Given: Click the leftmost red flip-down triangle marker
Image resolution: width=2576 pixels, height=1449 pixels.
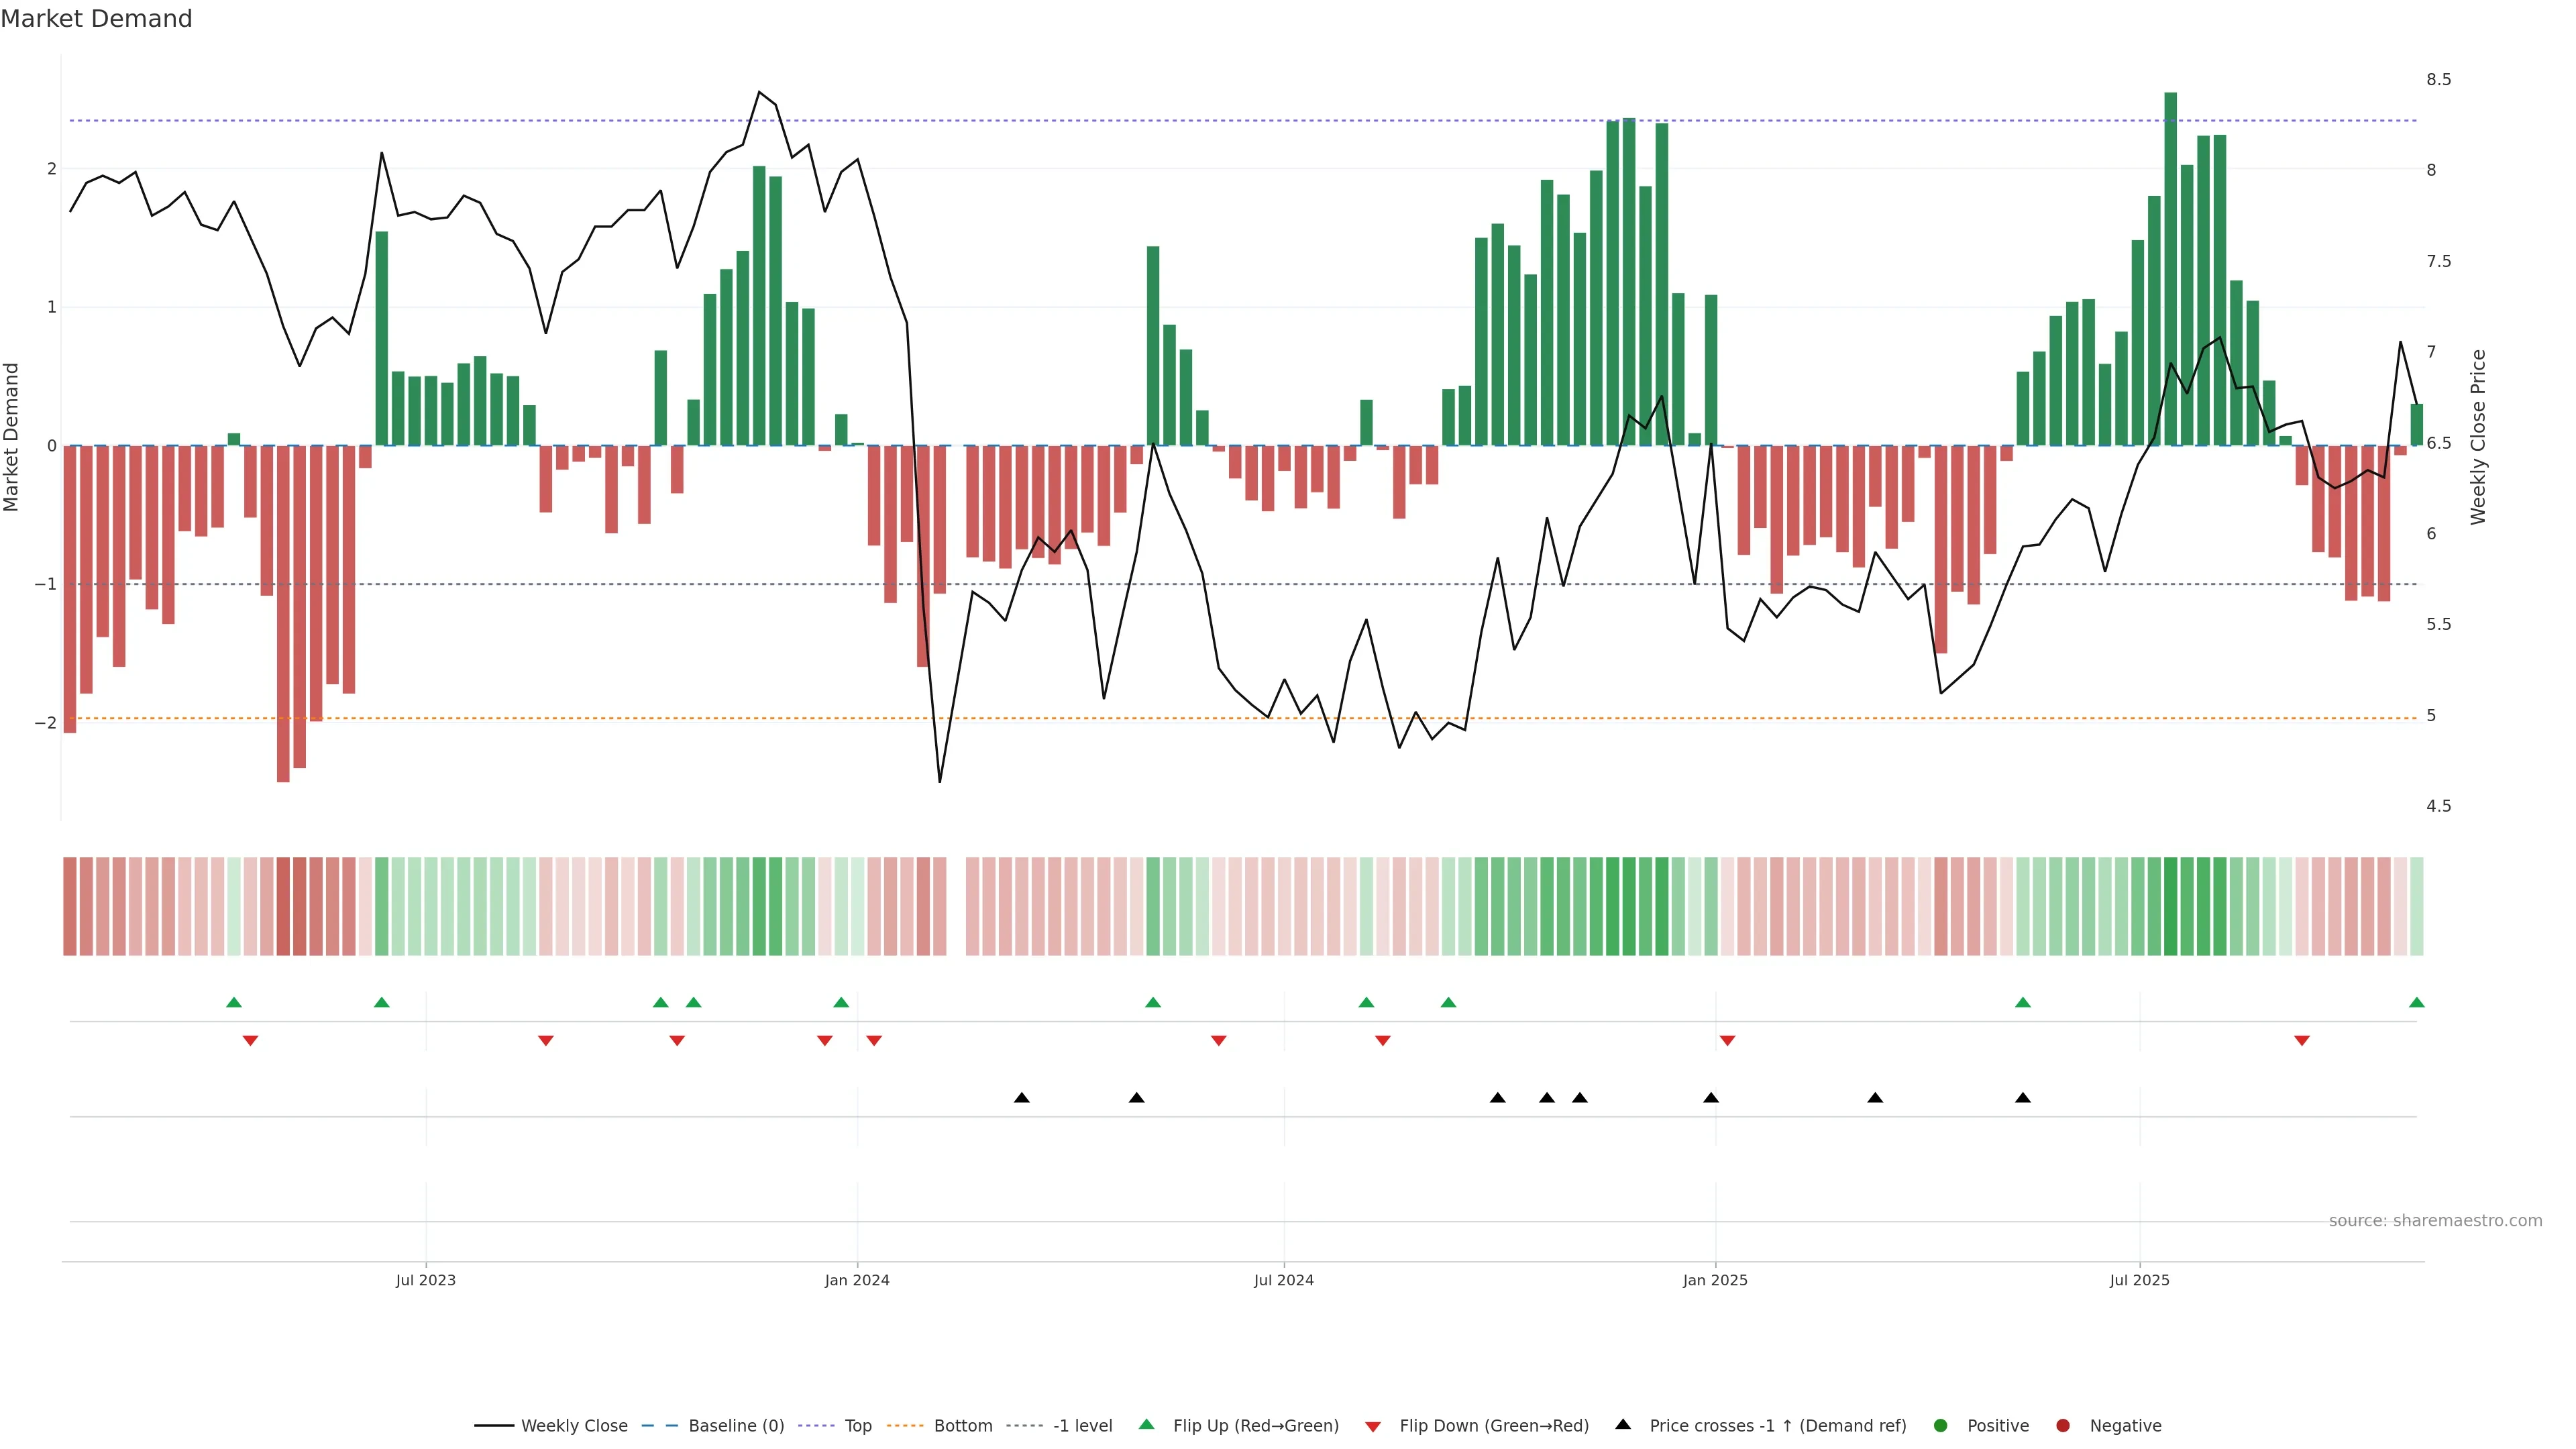Looking at the screenshot, I should [x=250, y=1041].
